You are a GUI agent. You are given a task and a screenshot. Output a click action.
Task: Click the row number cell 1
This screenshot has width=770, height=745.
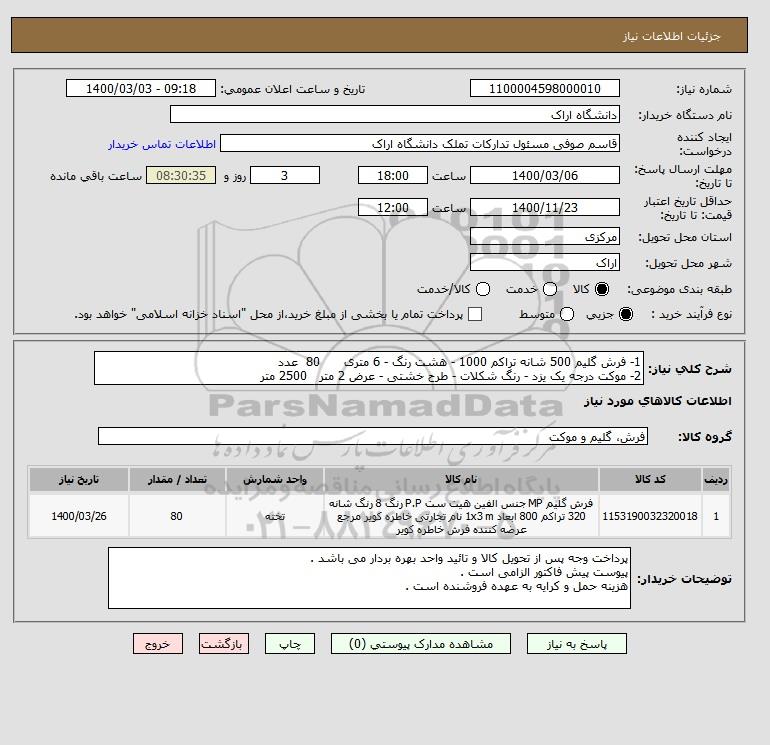coord(716,516)
